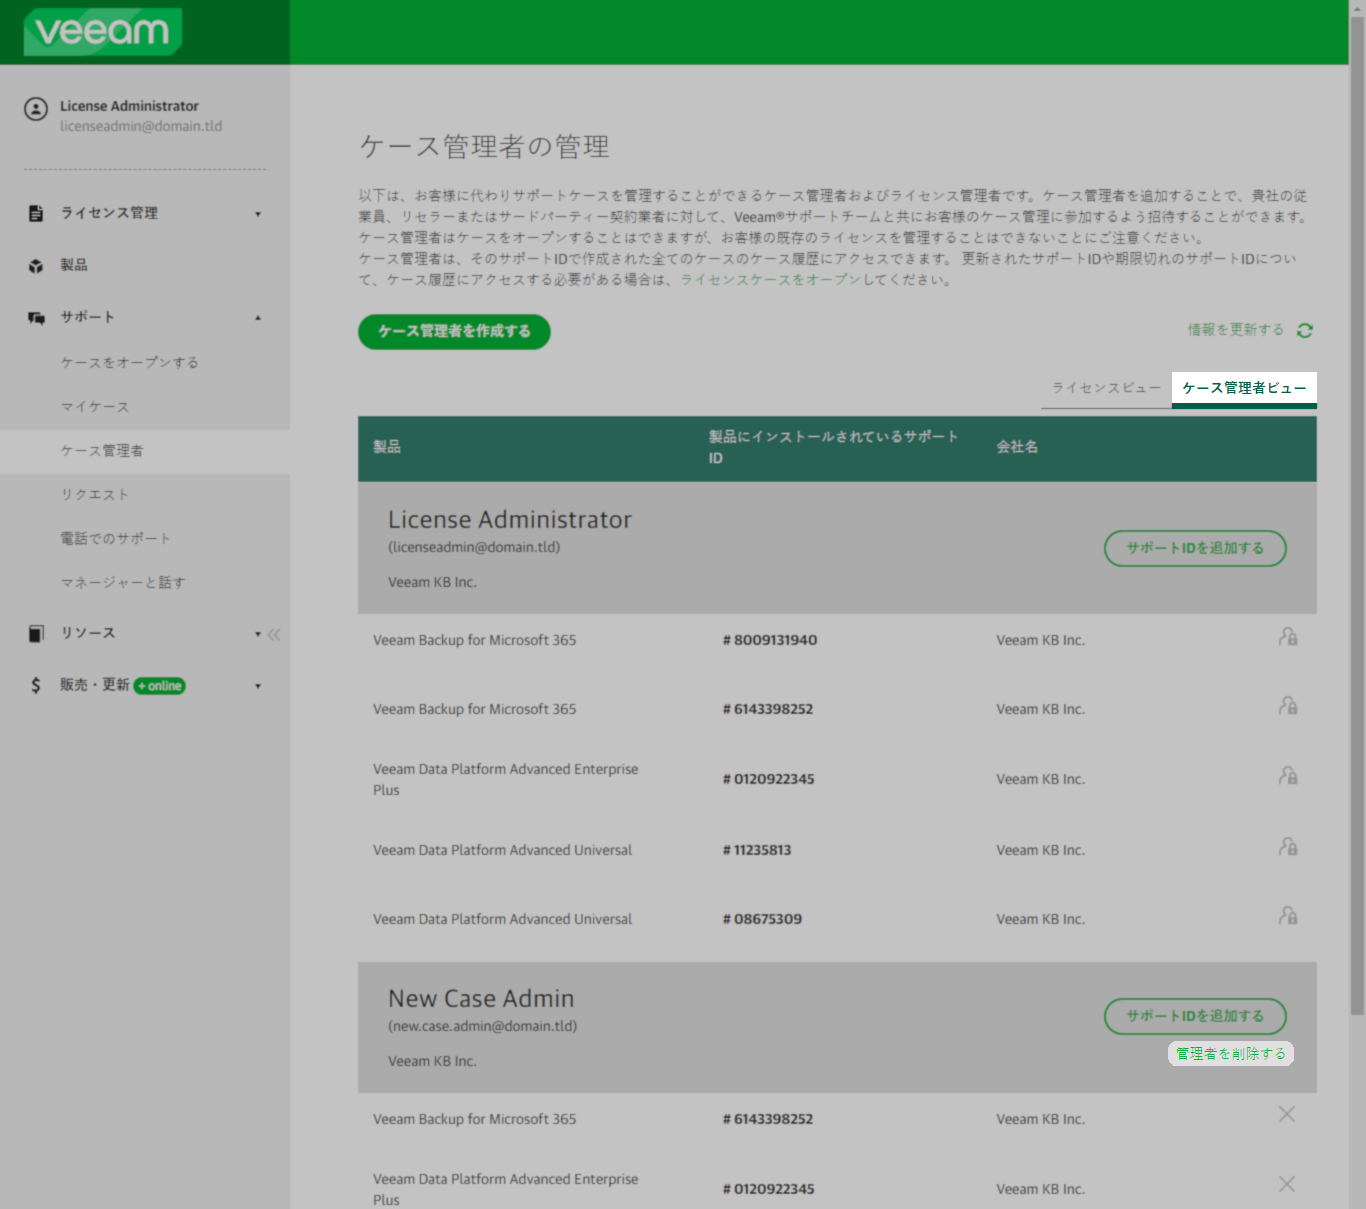Remove ID 6143398252 from New Case Admin
The width and height of the screenshot is (1366, 1209).
click(1287, 1115)
